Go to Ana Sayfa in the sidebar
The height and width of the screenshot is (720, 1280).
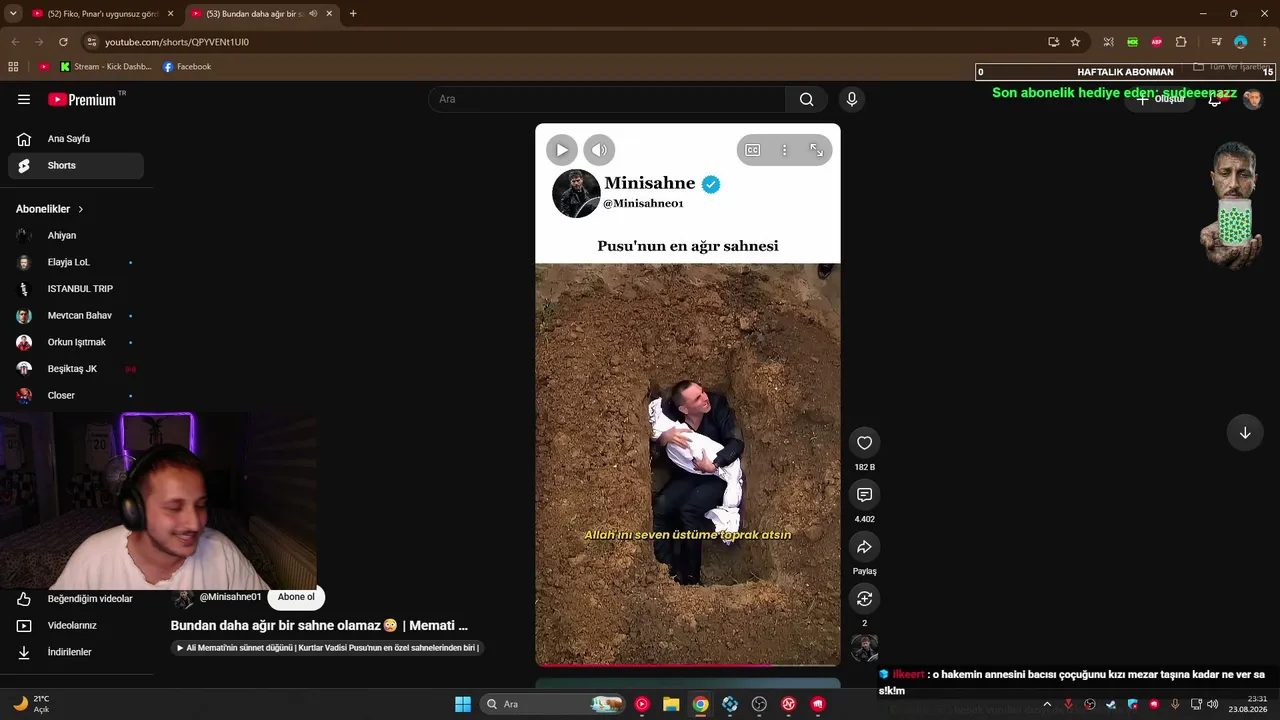coord(76,139)
